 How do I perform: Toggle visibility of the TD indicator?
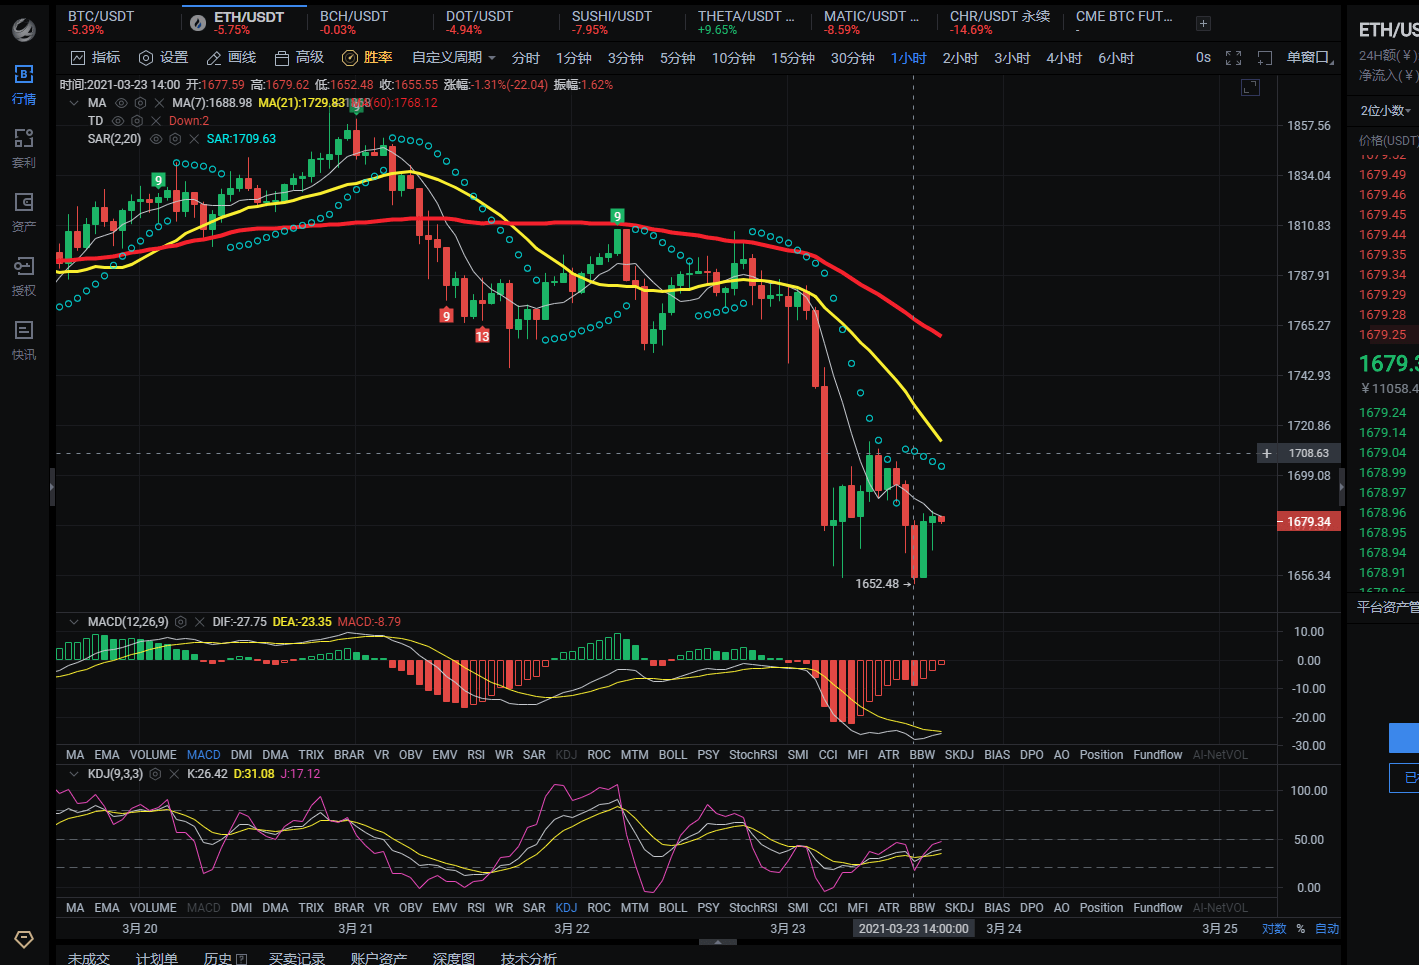[118, 121]
